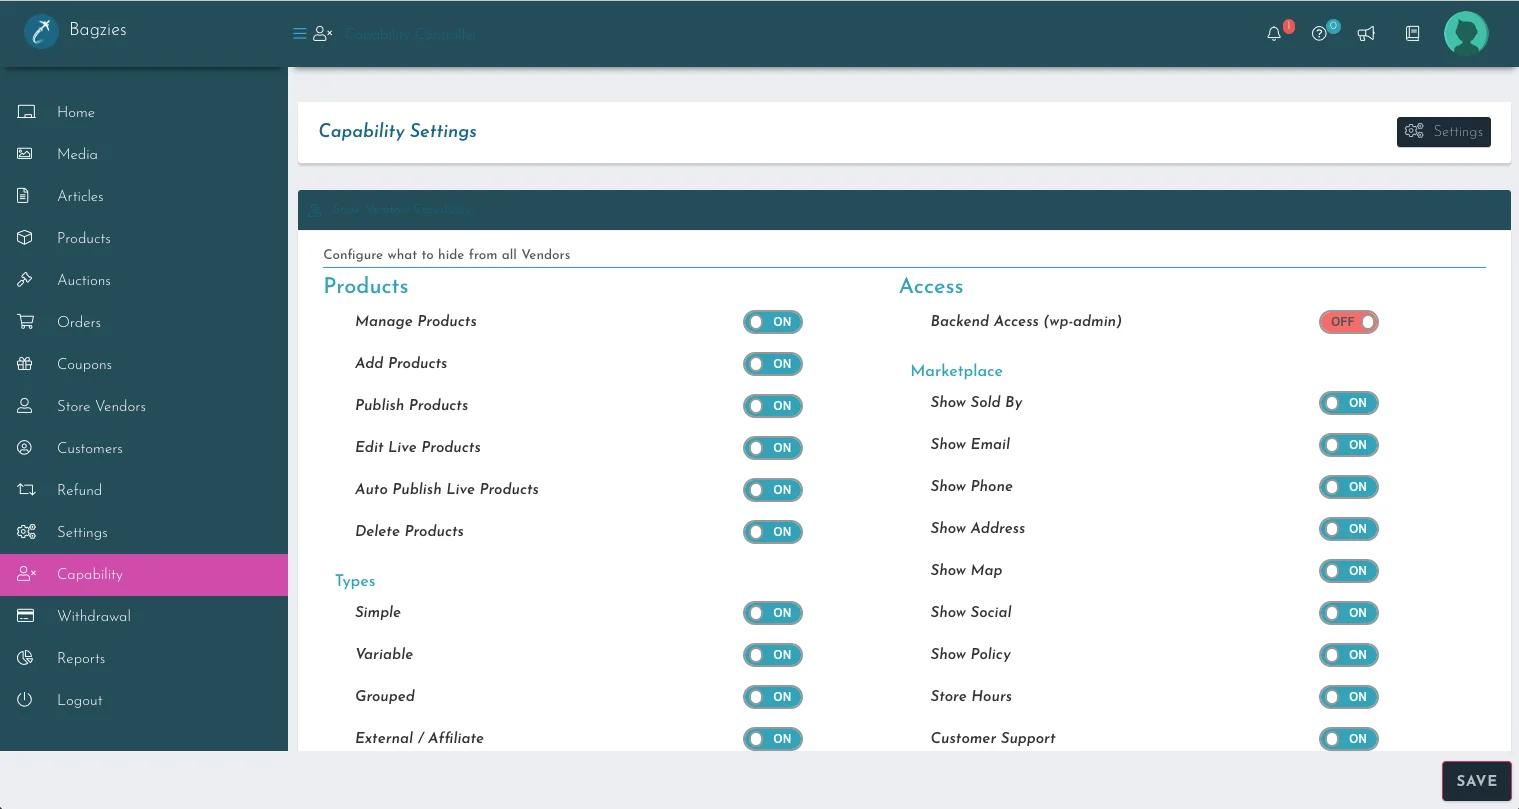Toggle Grouped product type switch
The width and height of the screenshot is (1519, 809).
(772, 697)
